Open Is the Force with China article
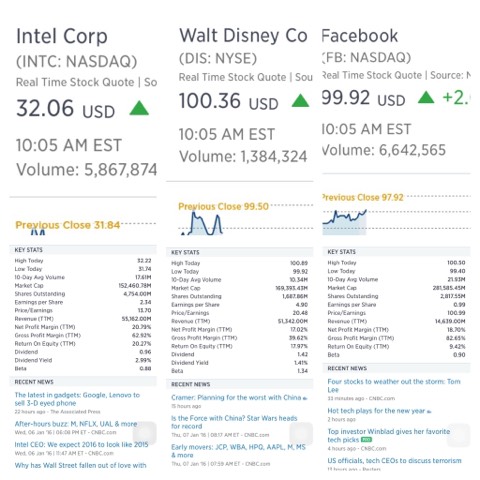Viewport: 480px width, 480px height. point(234,422)
